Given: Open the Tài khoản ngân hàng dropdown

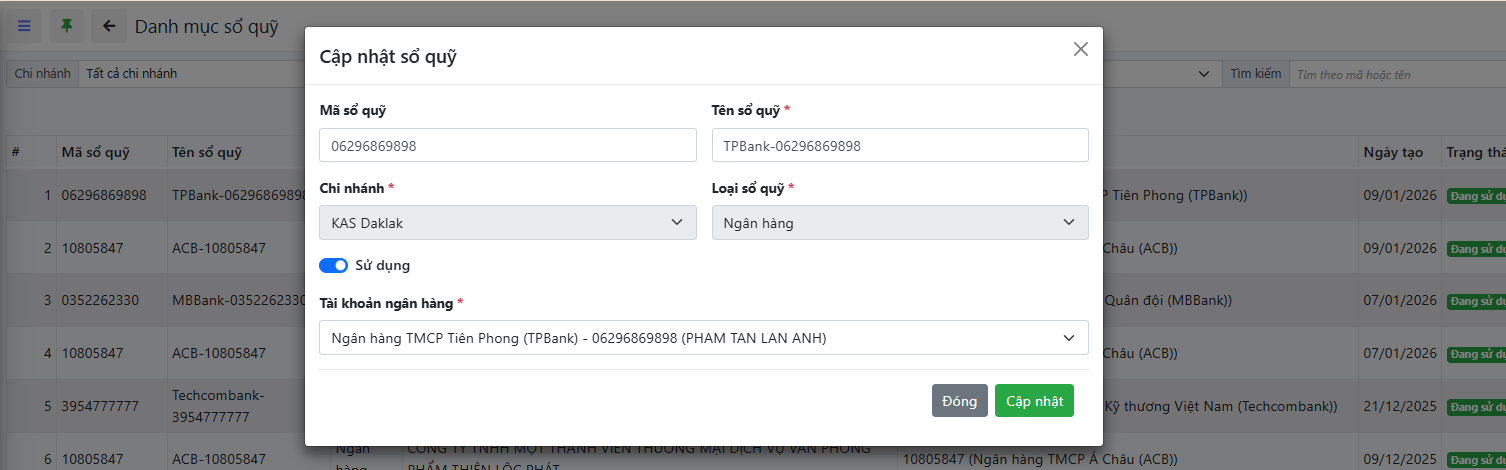Looking at the screenshot, I should pos(703,338).
